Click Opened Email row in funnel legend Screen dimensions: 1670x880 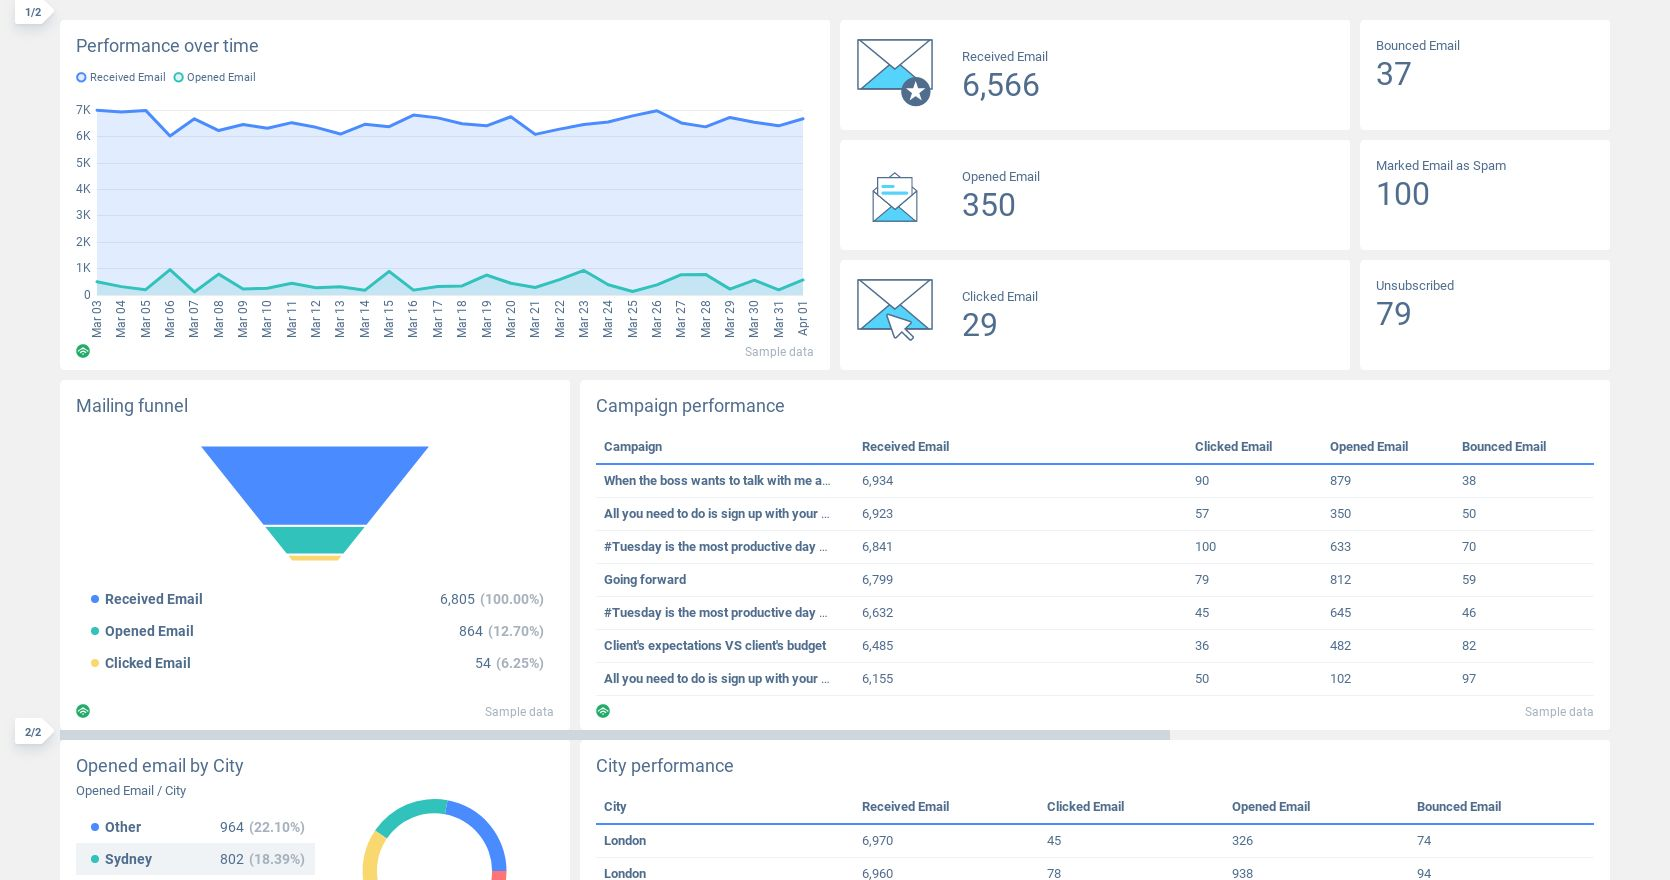(x=315, y=631)
